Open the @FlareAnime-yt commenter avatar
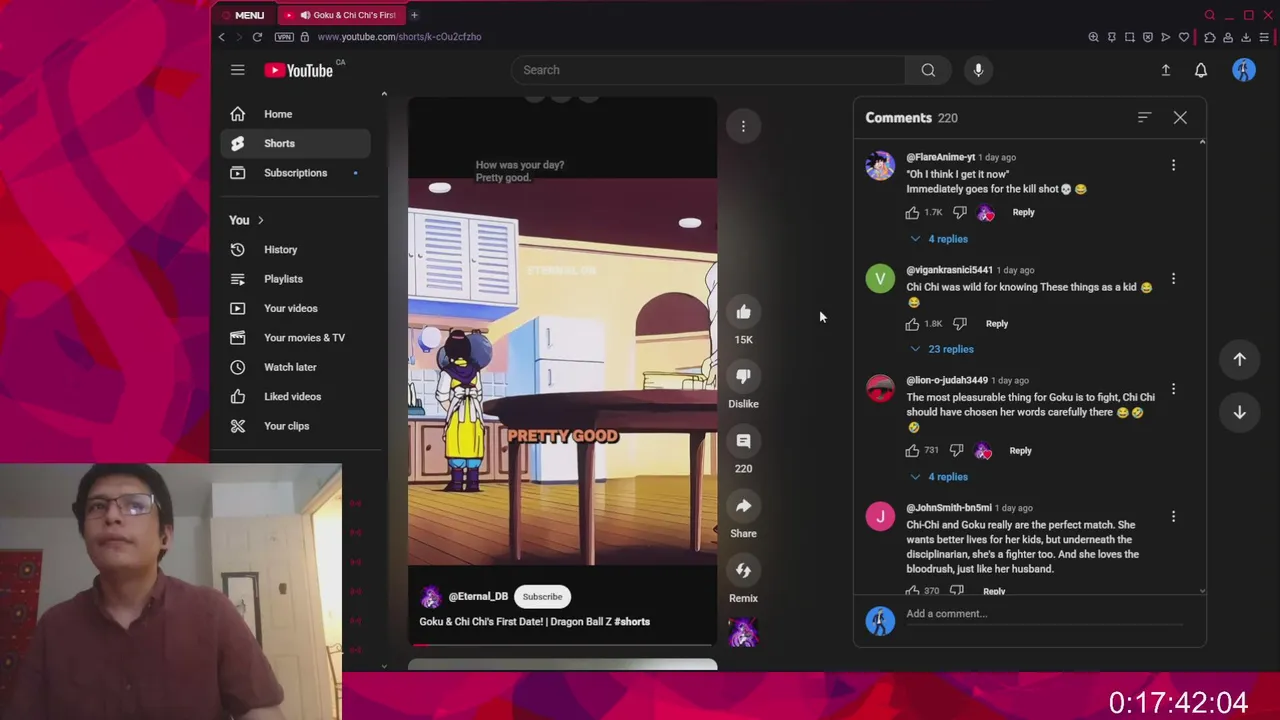 click(x=880, y=166)
